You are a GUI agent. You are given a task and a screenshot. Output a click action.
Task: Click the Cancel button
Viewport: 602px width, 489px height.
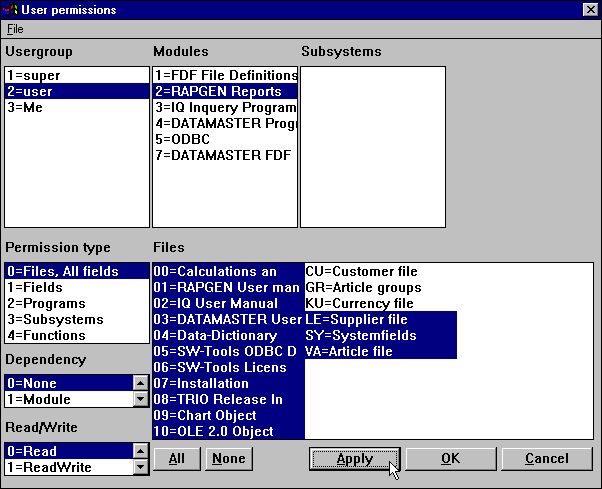(547, 459)
